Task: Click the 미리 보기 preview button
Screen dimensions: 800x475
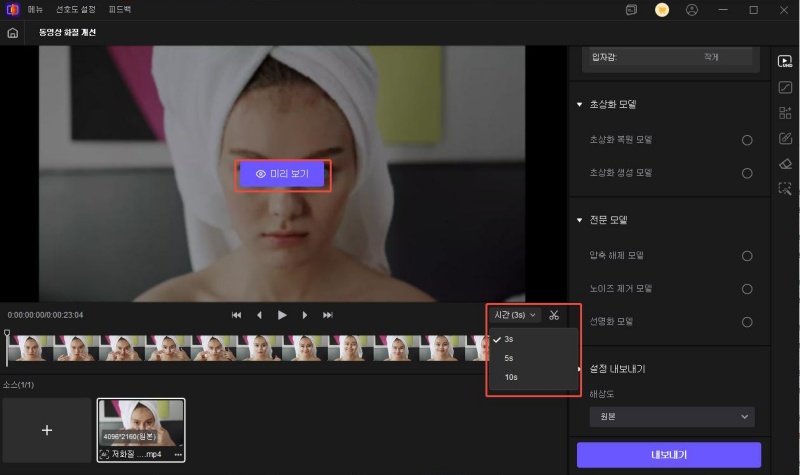Action: click(281, 174)
